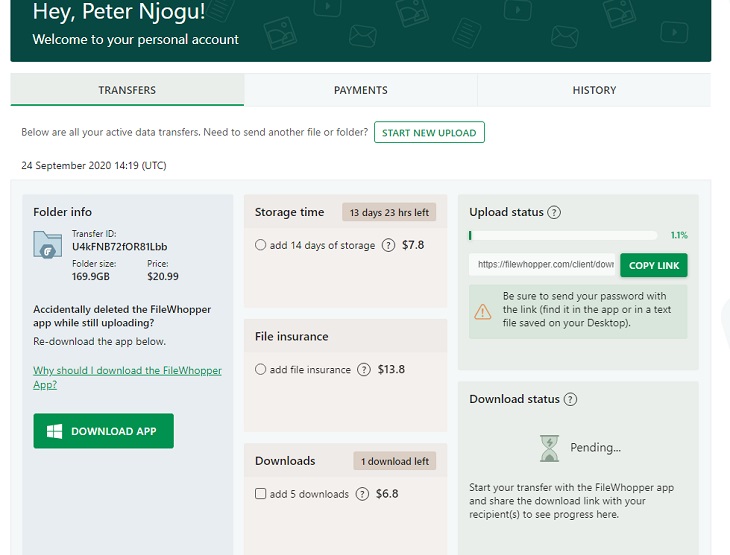Open help icon next to Download status
The width and height of the screenshot is (730, 555).
(x=570, y=399)
